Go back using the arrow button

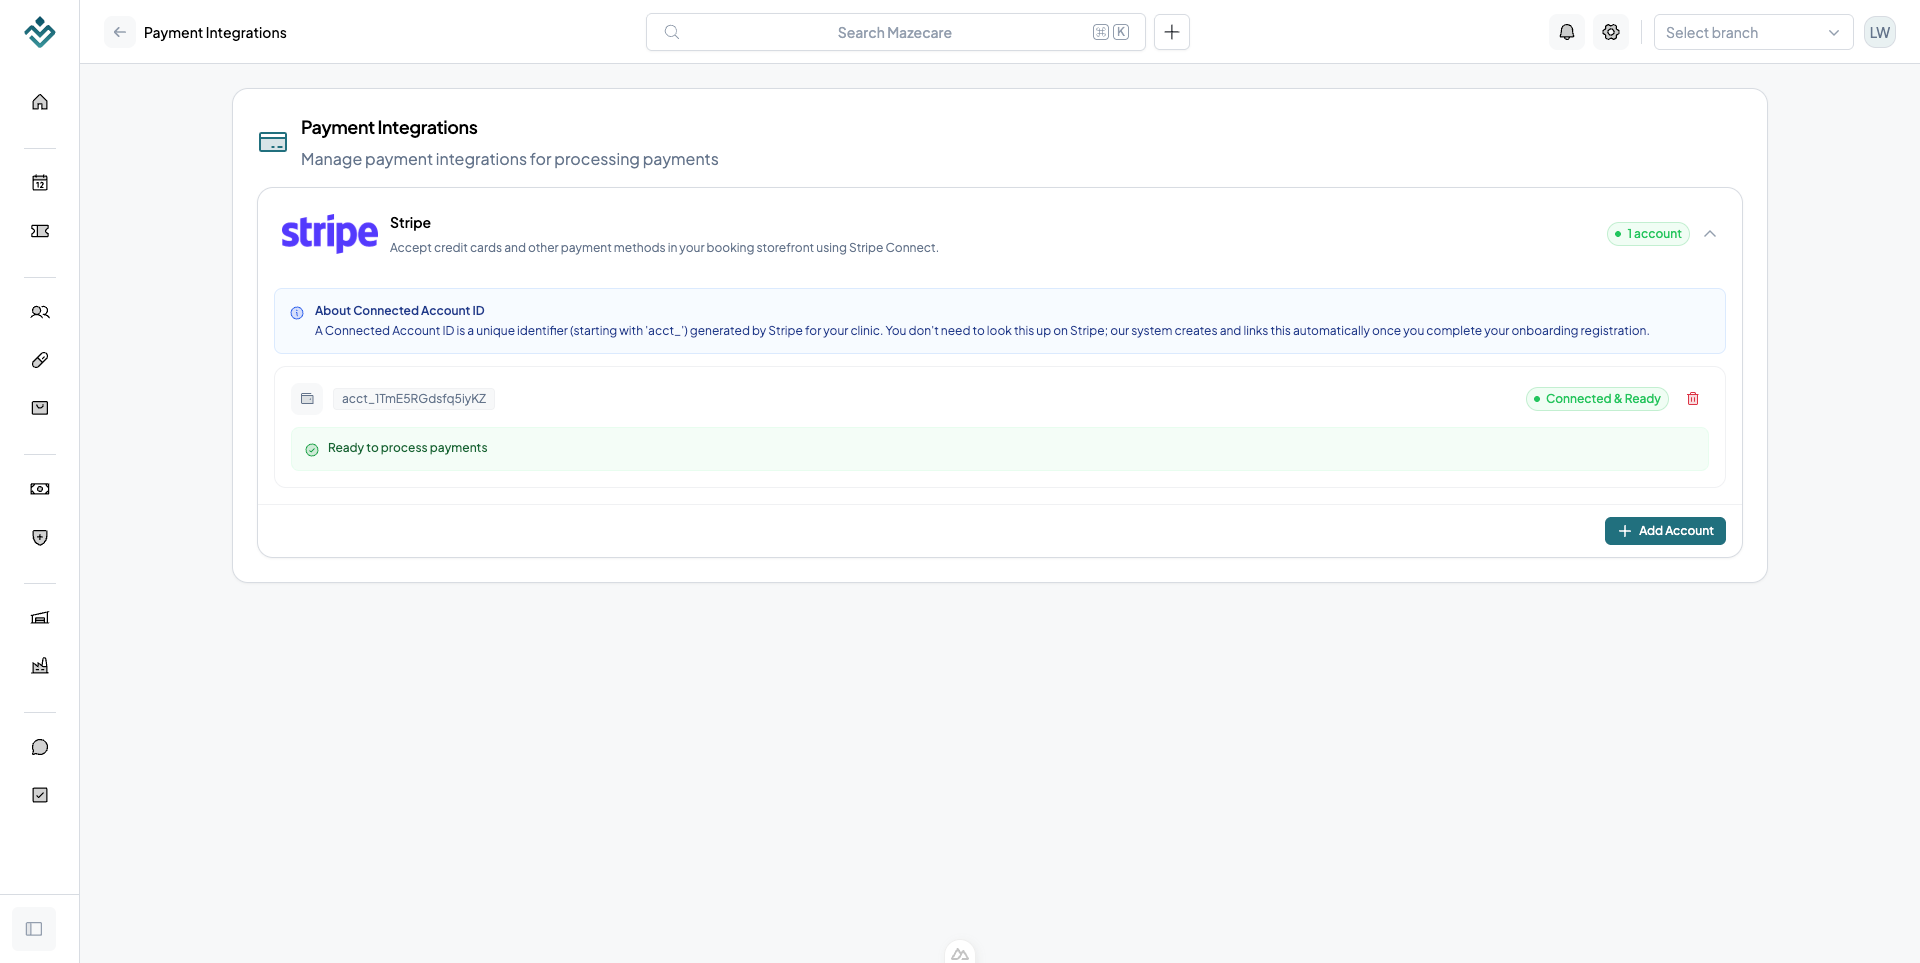[x=120, y=32]
